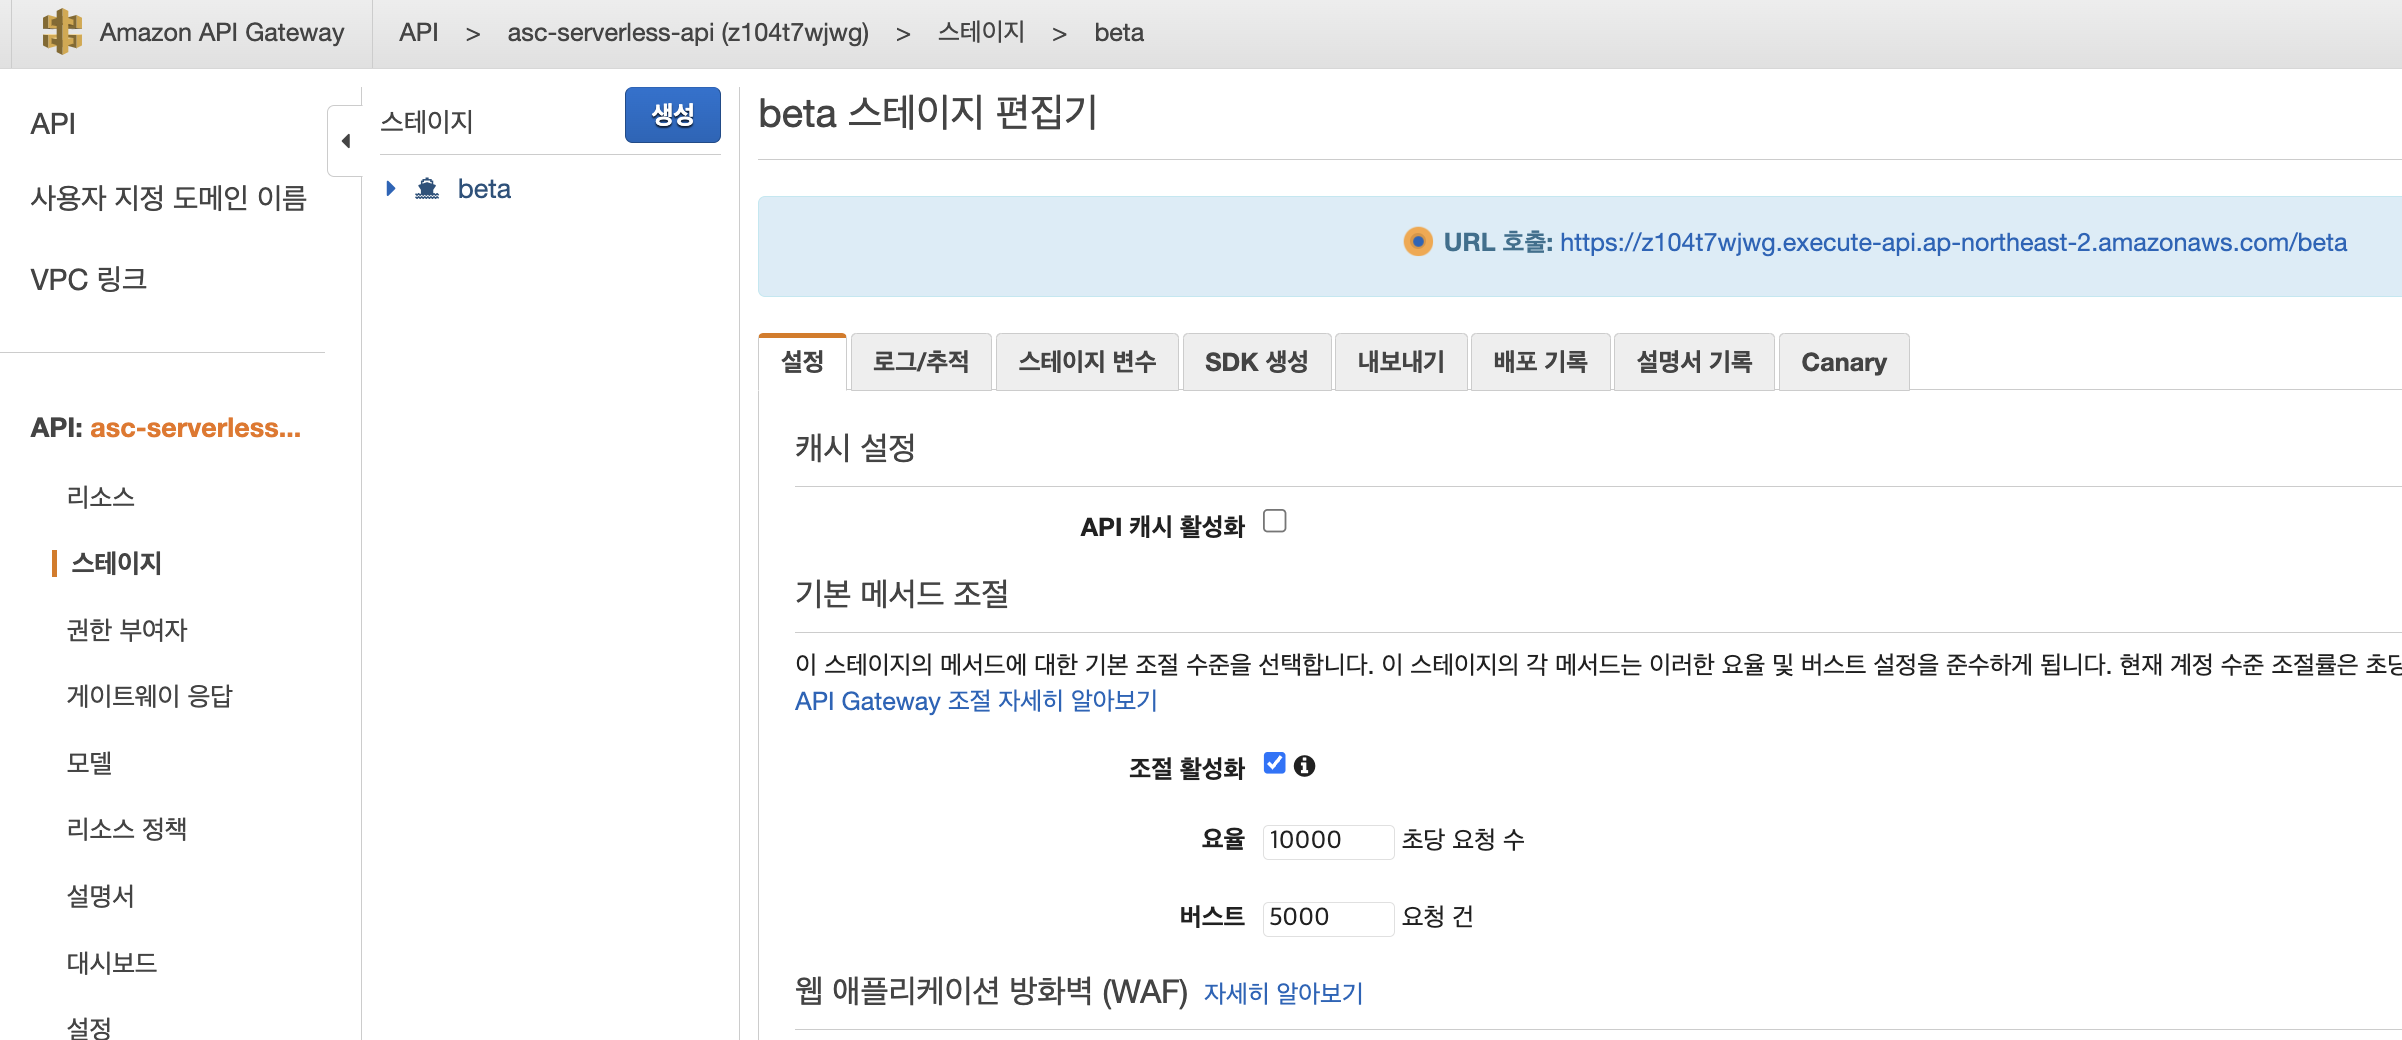Click the 초당 요청 수 label
2402x1040 pixels.
point(1463,840)
